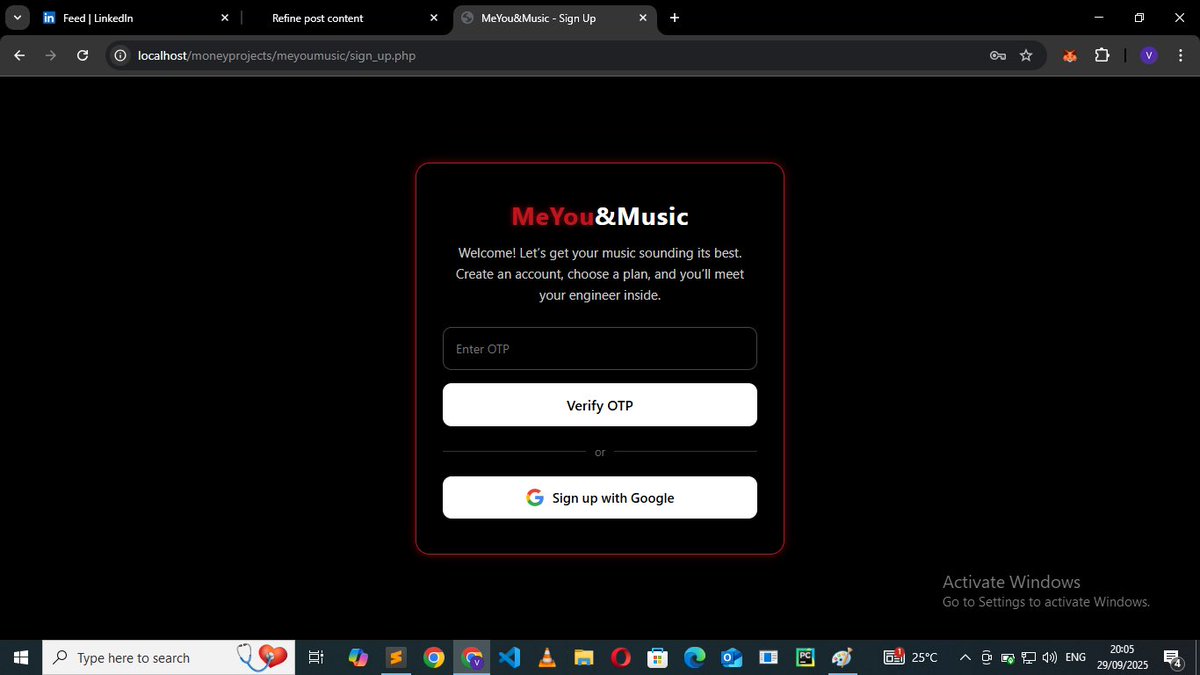Open the volume speaker tray icon

click(1049, 657)
